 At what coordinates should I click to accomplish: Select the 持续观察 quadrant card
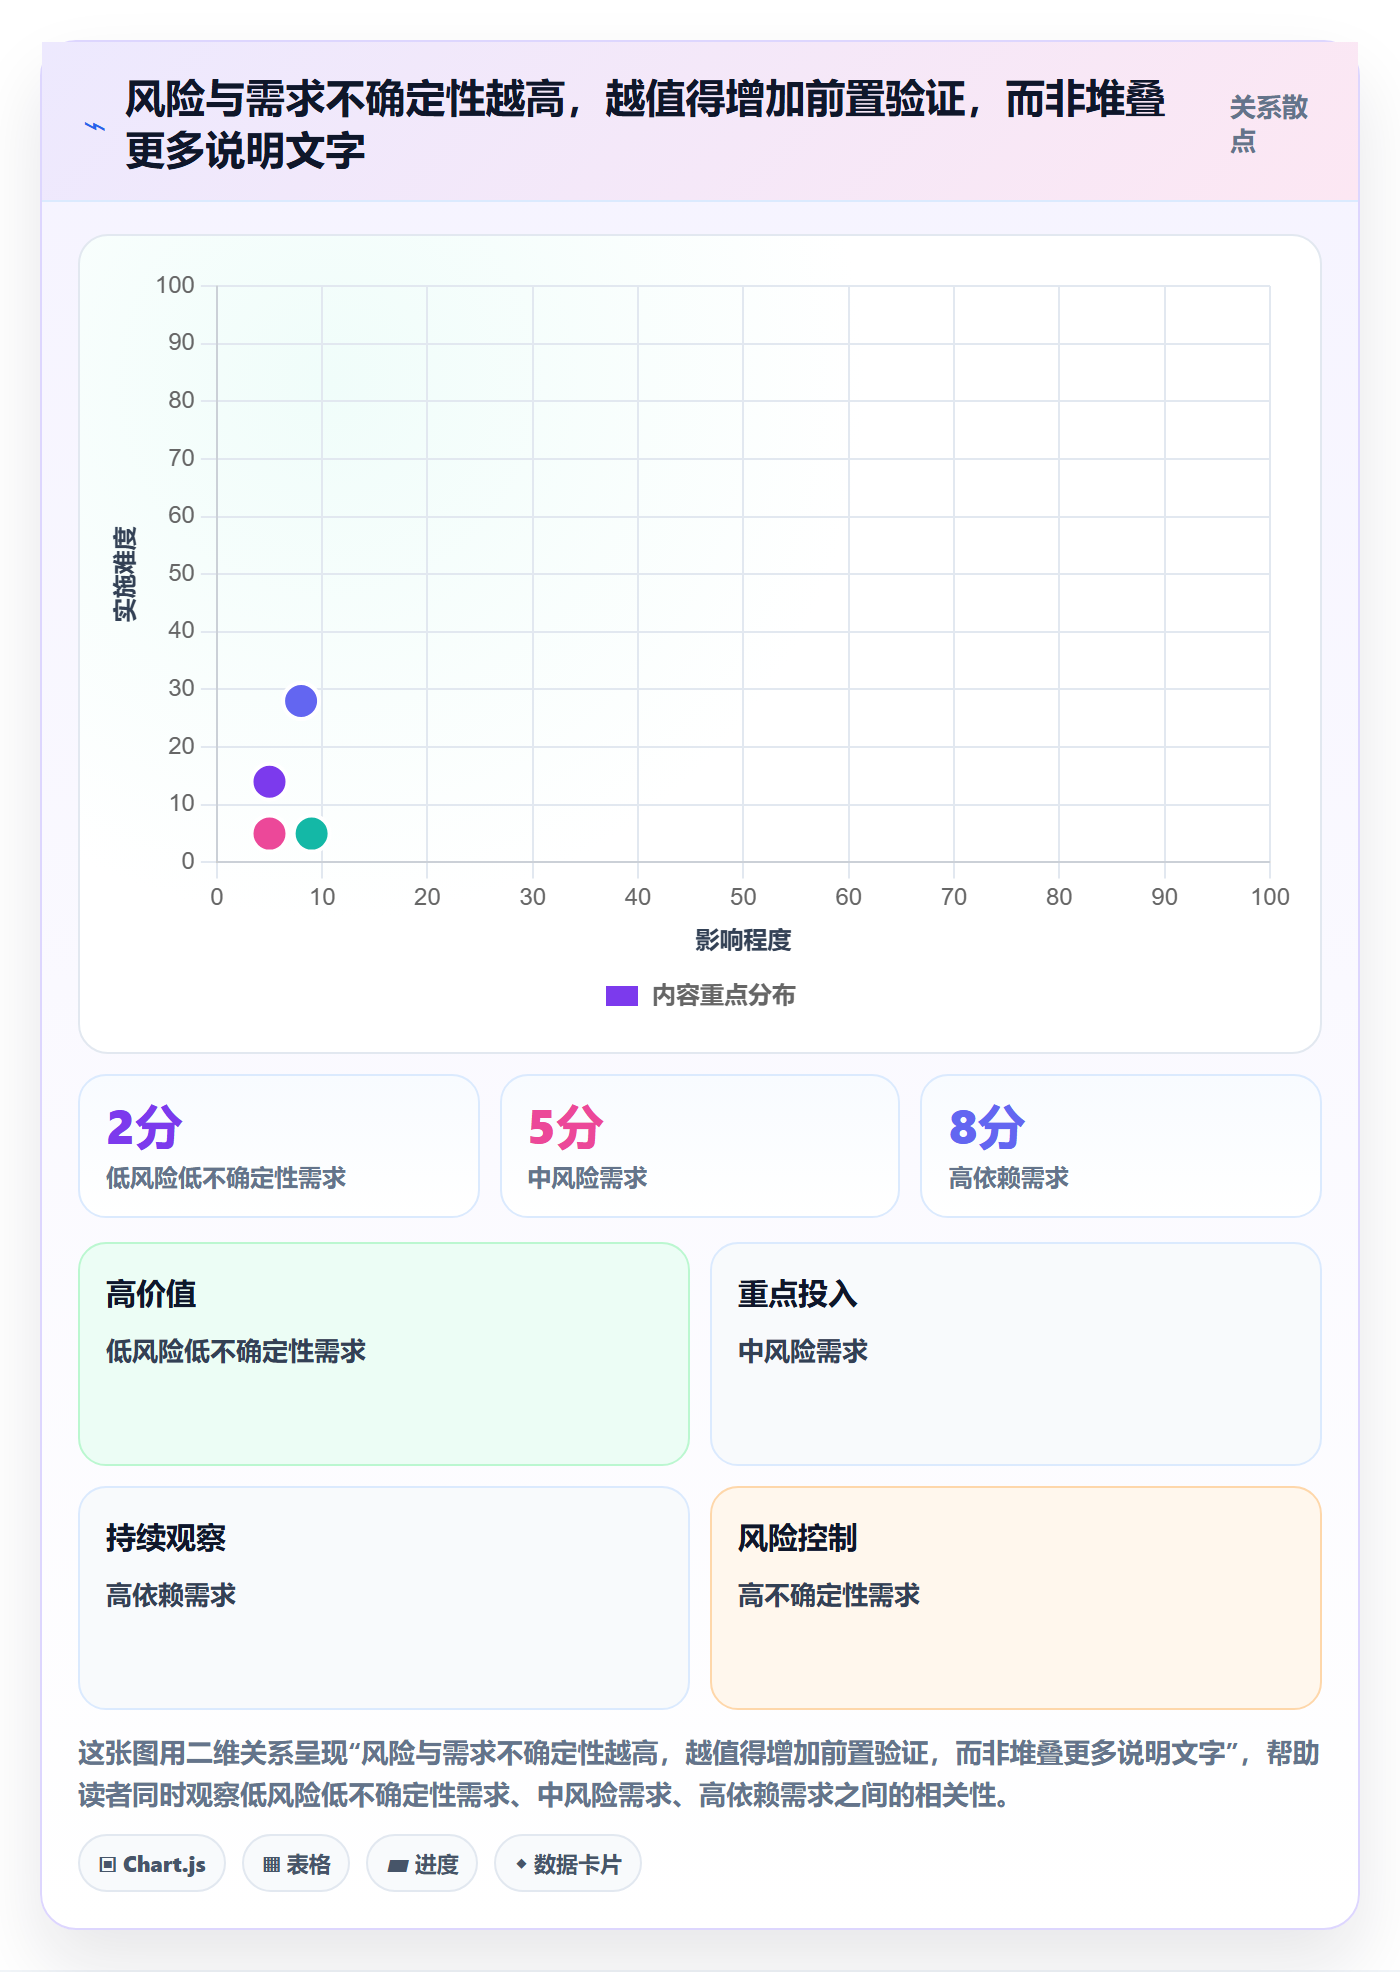(x=384, y=1598)
